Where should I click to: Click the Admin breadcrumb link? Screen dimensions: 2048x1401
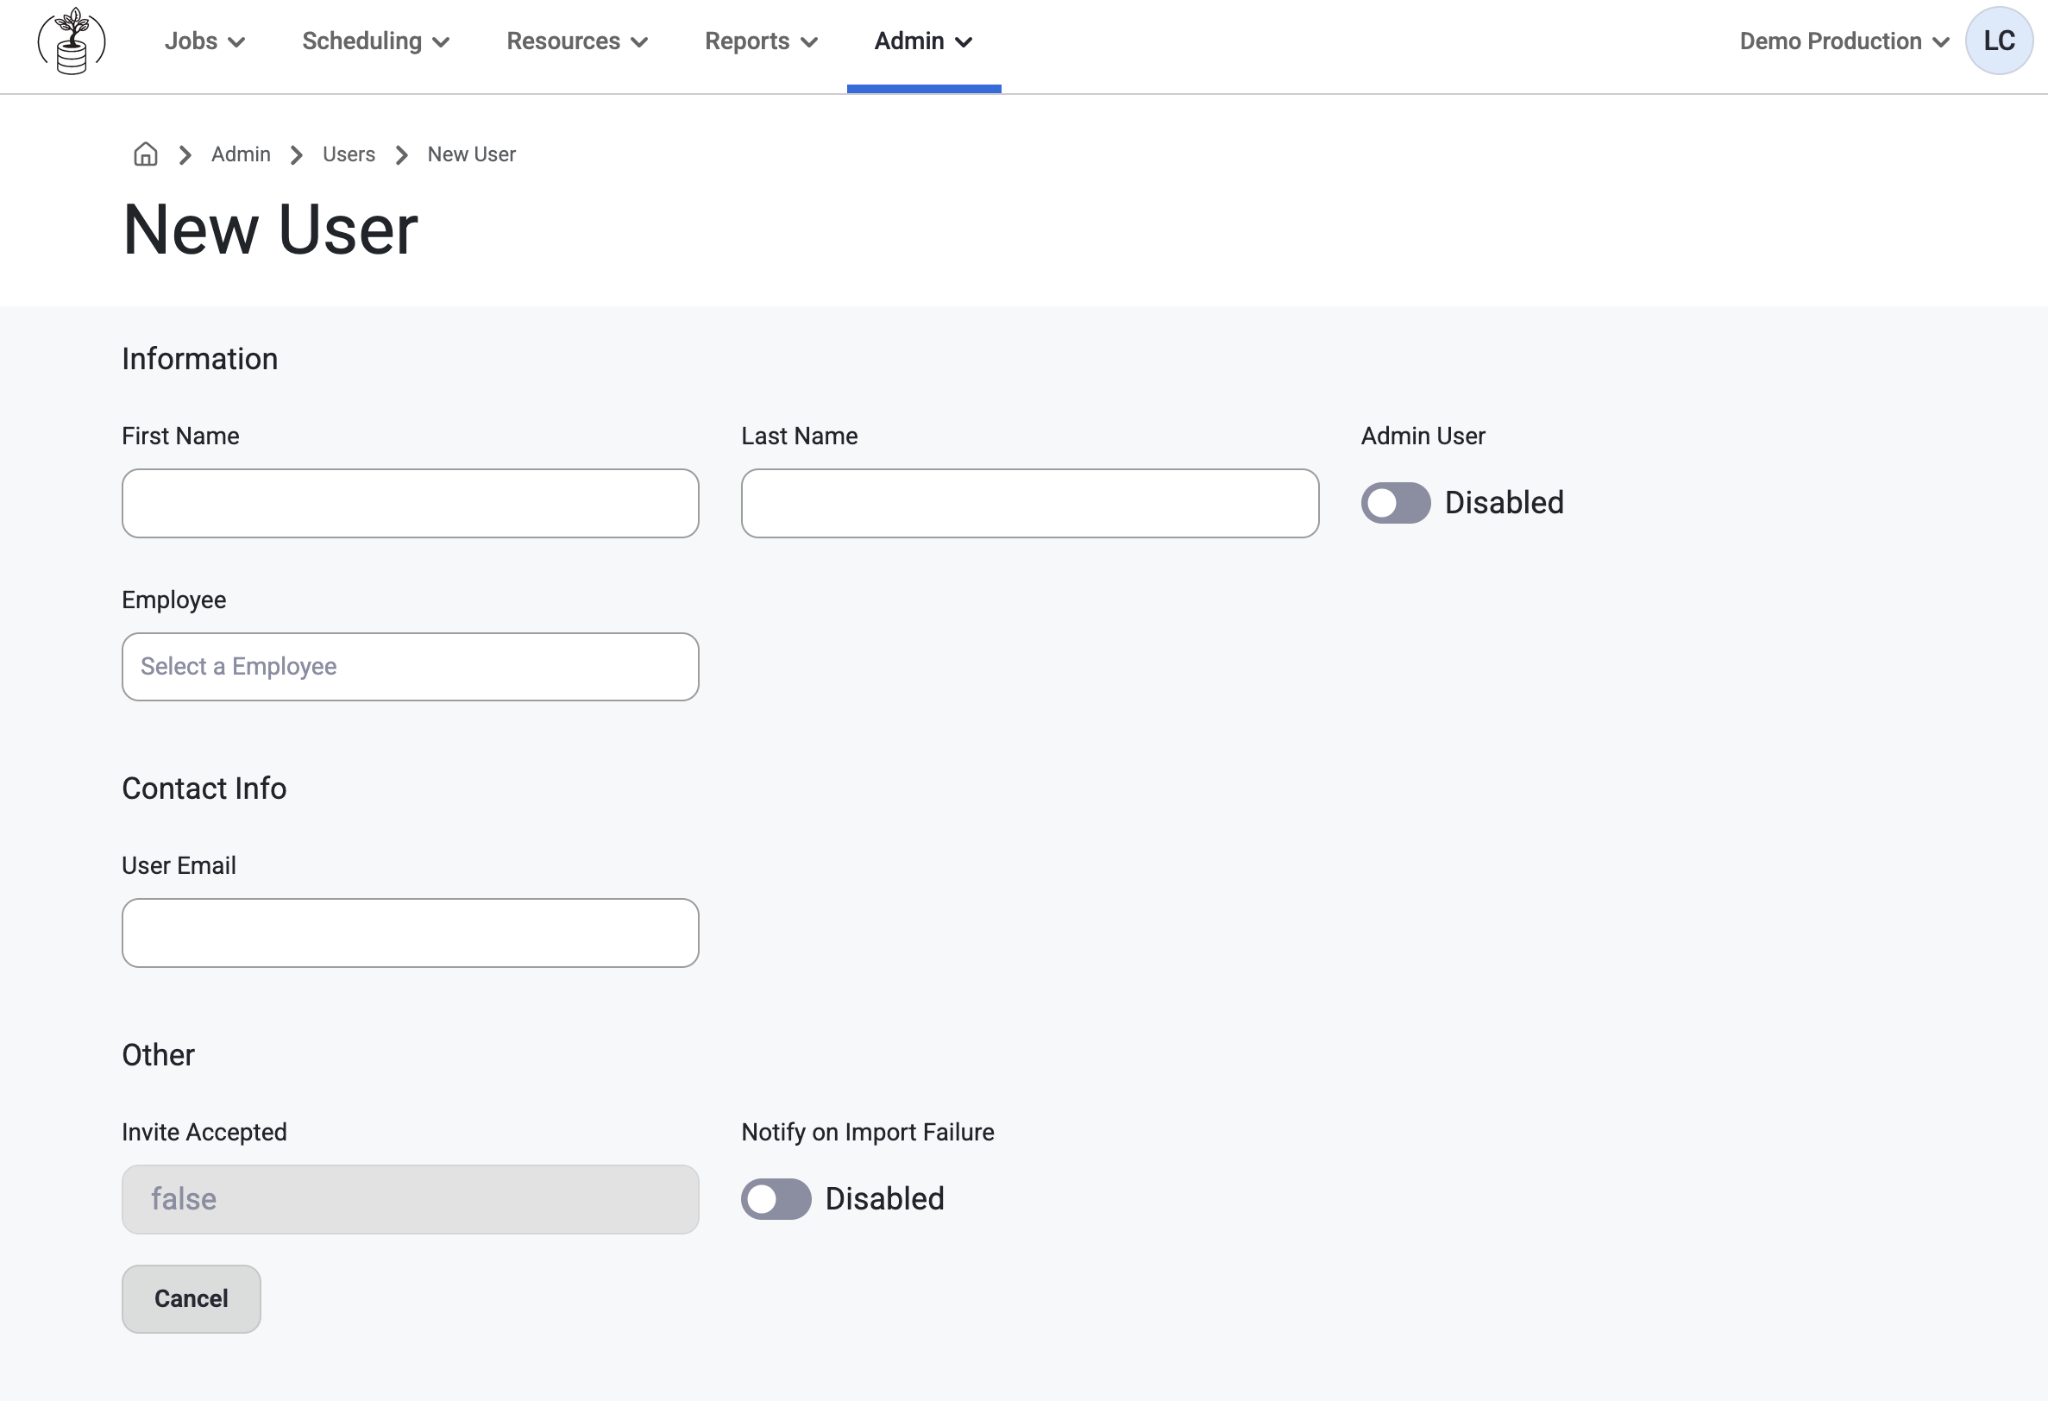tap(241, 154)
